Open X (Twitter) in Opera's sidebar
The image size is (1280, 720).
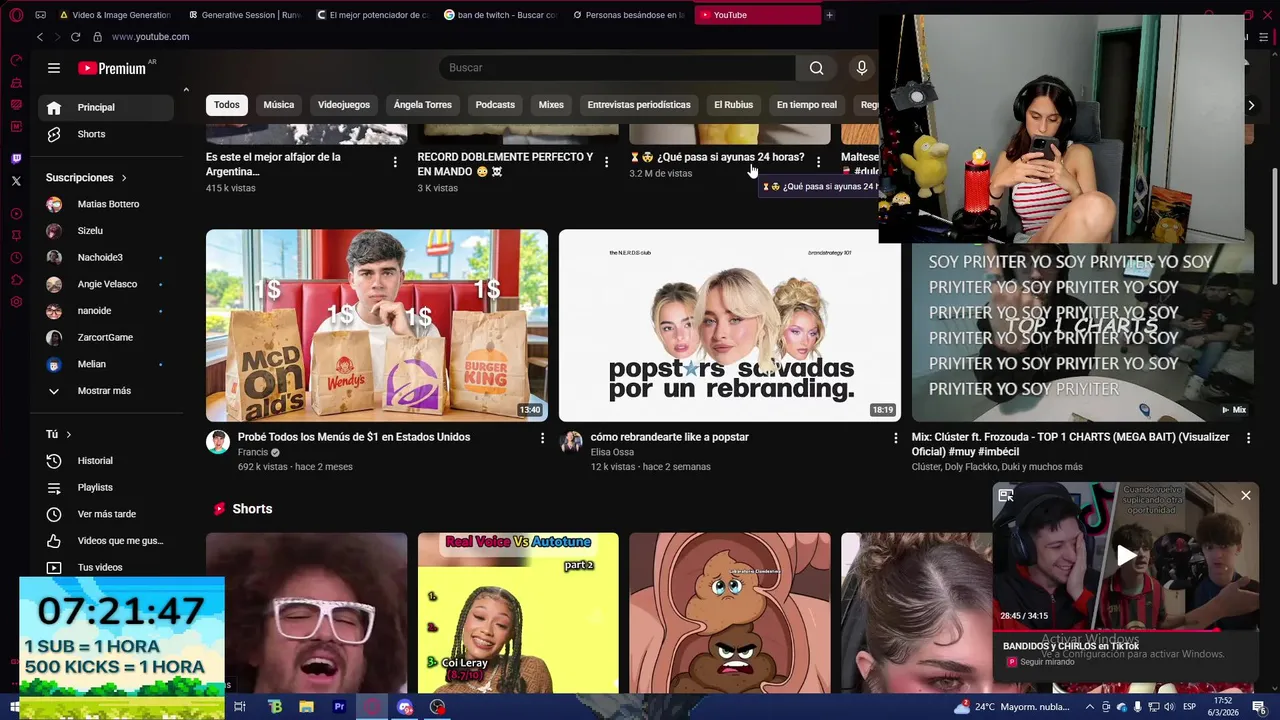[x=16, y=181]
